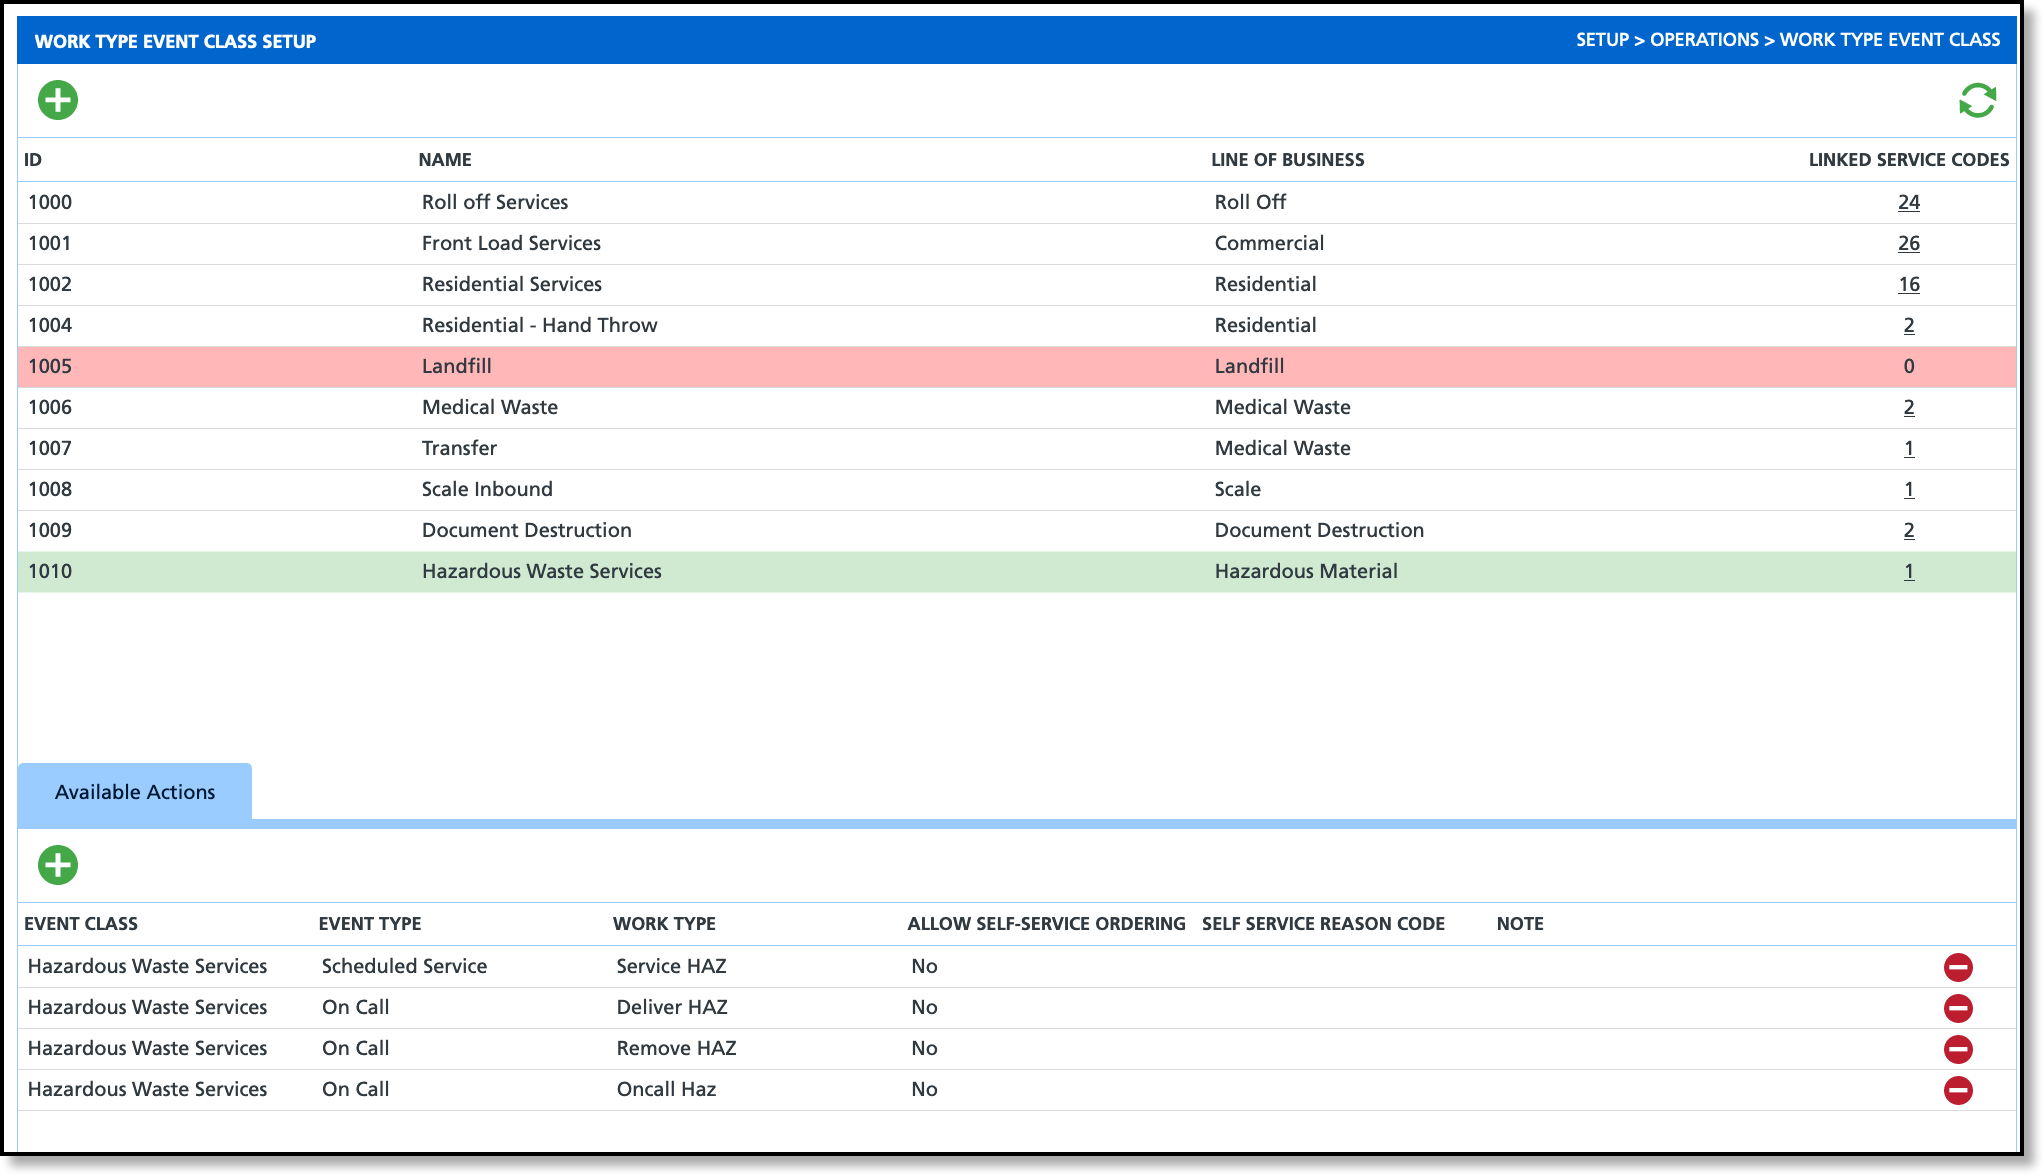Remove the Deliver HAZ action row
The height and width of the screenshot is (1176, 2044).
tap(1957, 1008)
